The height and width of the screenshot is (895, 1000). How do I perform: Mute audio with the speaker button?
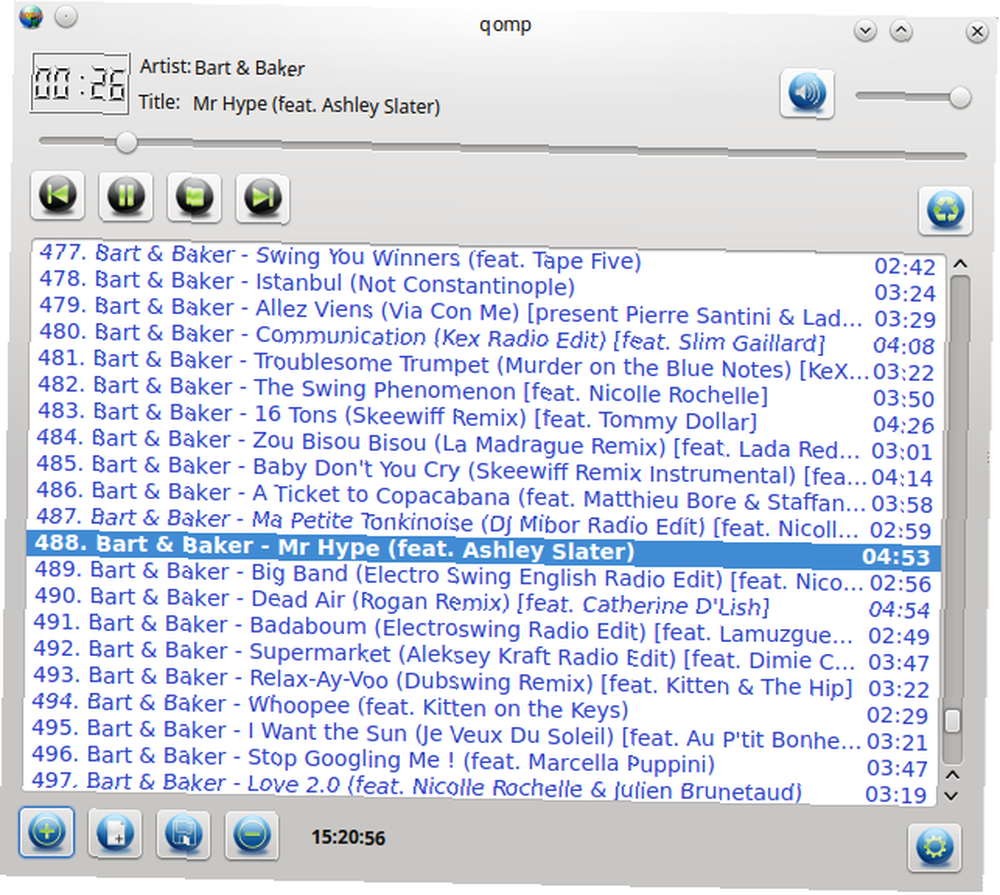pos(807,94)
